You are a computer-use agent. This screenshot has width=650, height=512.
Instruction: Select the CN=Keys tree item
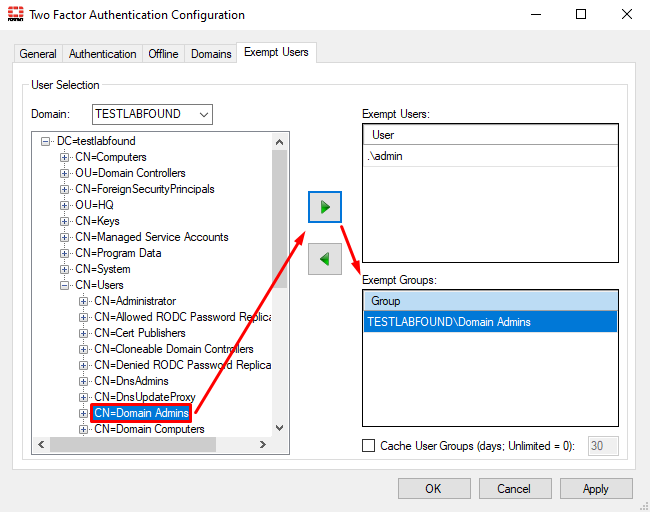pyautogui.click(x=97, y=221)
